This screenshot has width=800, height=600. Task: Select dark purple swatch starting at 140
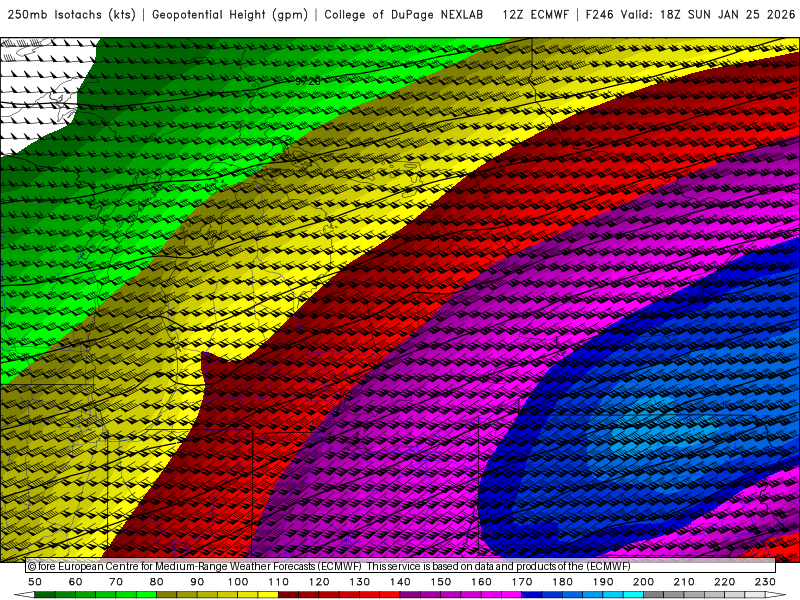click(410, 595)
